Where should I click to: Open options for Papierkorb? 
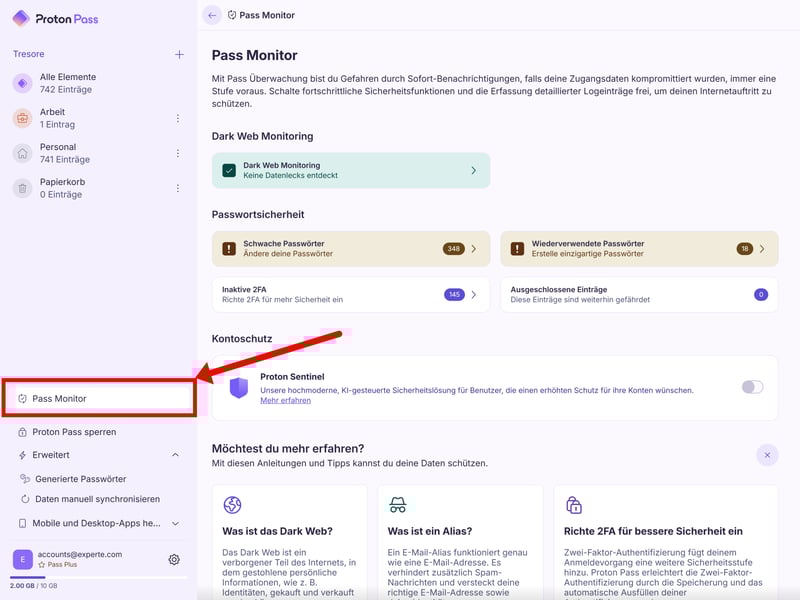click(x=178, y=188)
